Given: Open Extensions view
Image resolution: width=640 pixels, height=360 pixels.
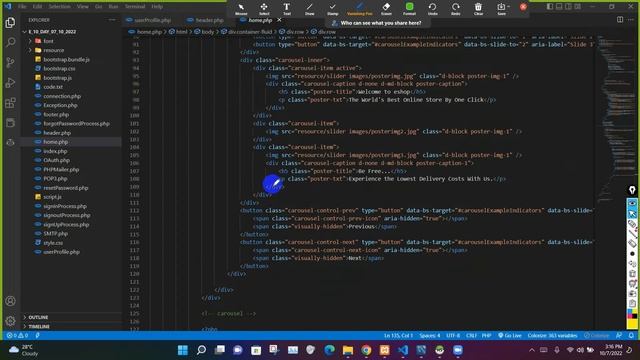Looking at the screenshot, I should point(11,102).
